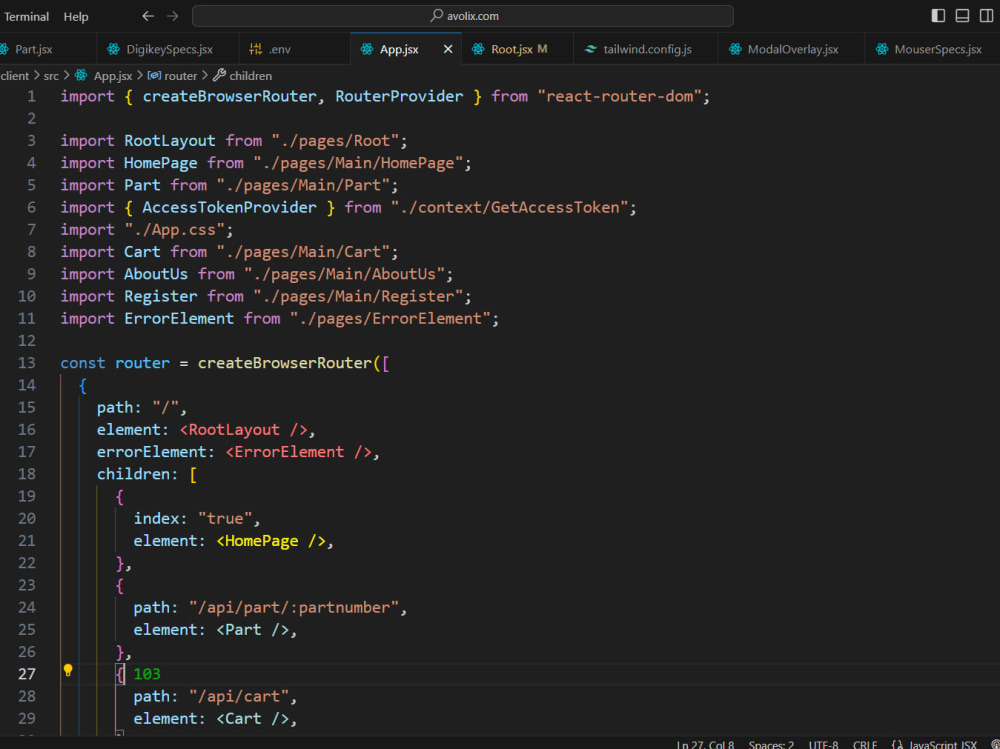Click the src breadcrumb segment
1000x749 pixels.
click(51, 76)
